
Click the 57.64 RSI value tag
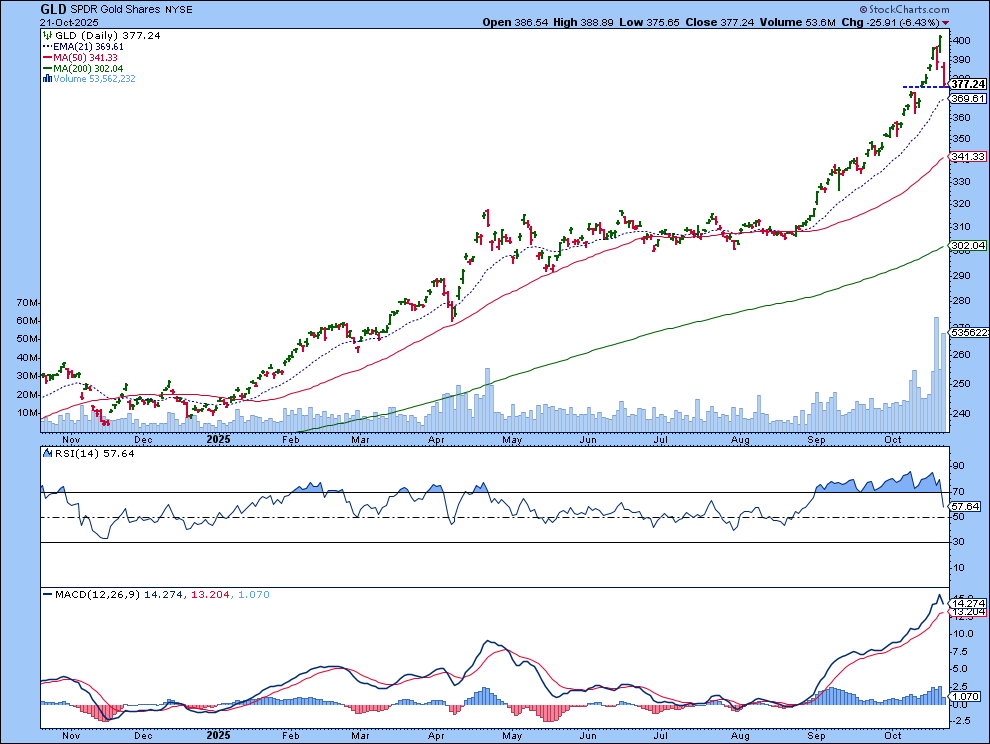coord(967,507)
